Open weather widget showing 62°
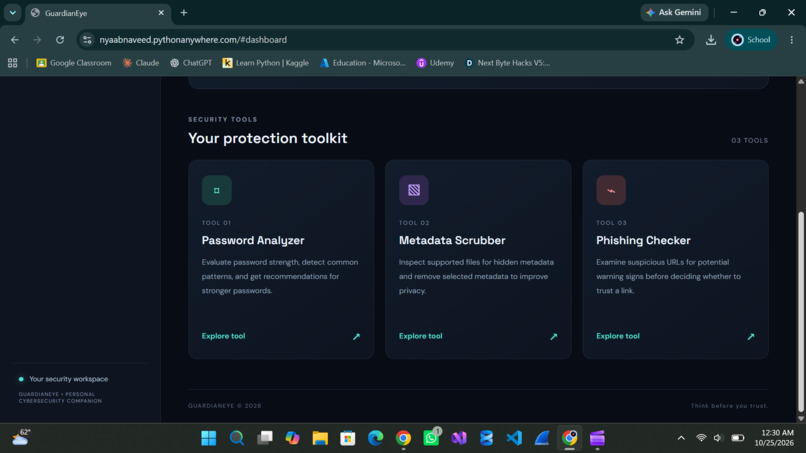Image resolution: width=806 pixels, height=453 pixels. click(x=22, y=438)
